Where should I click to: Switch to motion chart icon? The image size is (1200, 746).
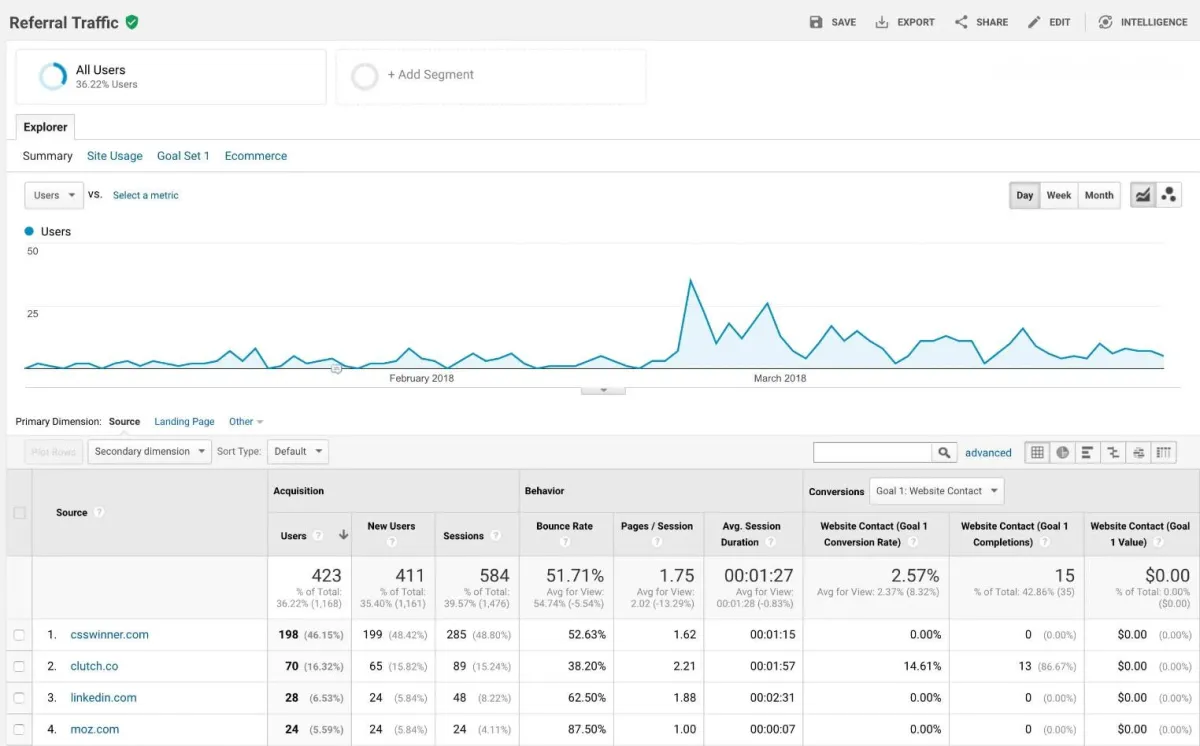tap(1169, 195)
